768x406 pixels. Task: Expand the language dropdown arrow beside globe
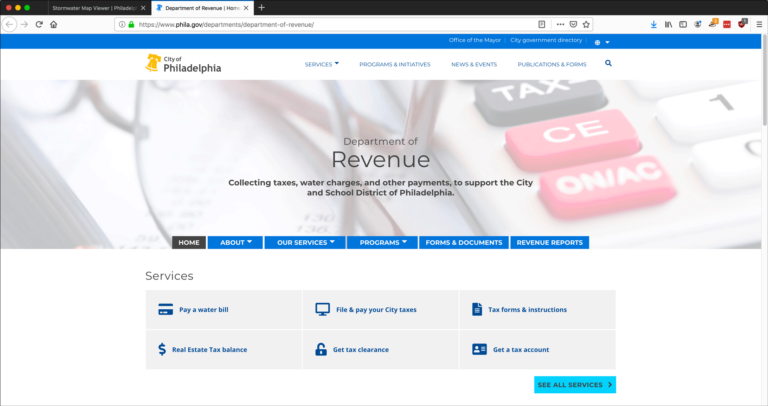(x=607, y=43)
